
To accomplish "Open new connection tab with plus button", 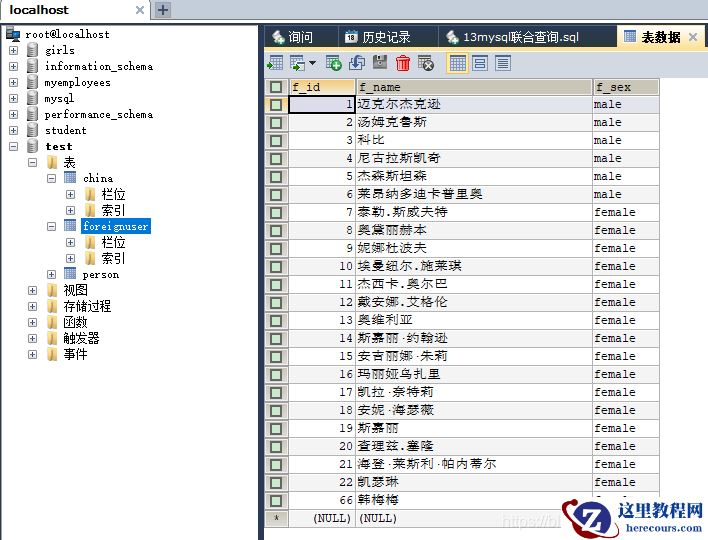I will pyautogui.click(x=163, y=10).
